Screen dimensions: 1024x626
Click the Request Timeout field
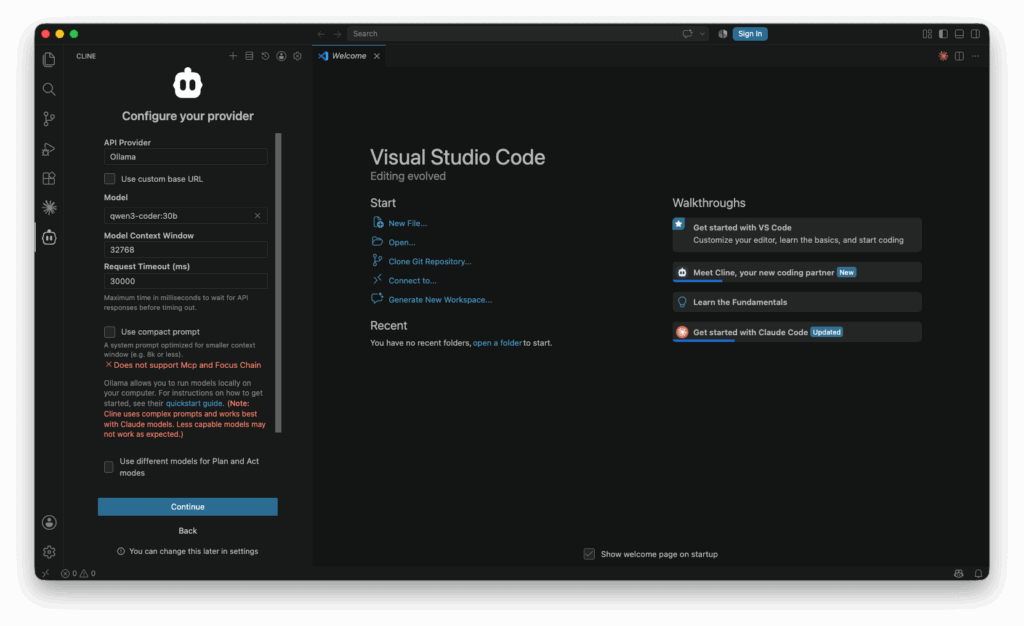185,281
